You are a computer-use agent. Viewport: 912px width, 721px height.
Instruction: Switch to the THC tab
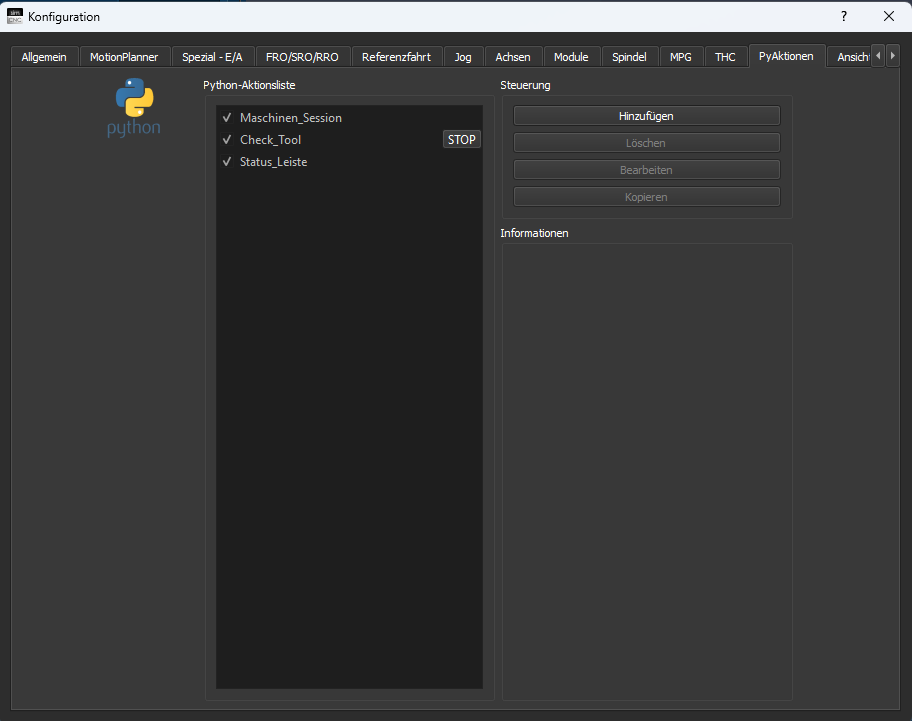[725, 57]
